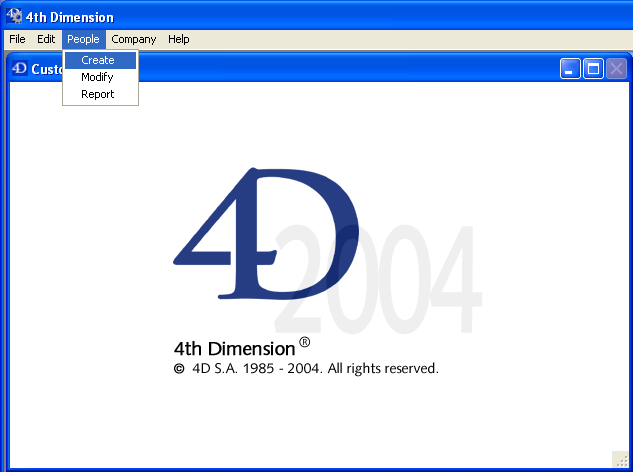The image size is (633, 472).
Task: Click the resize grip at bottom-right corner
Action: pyautogui.click(x=620, y=459)
